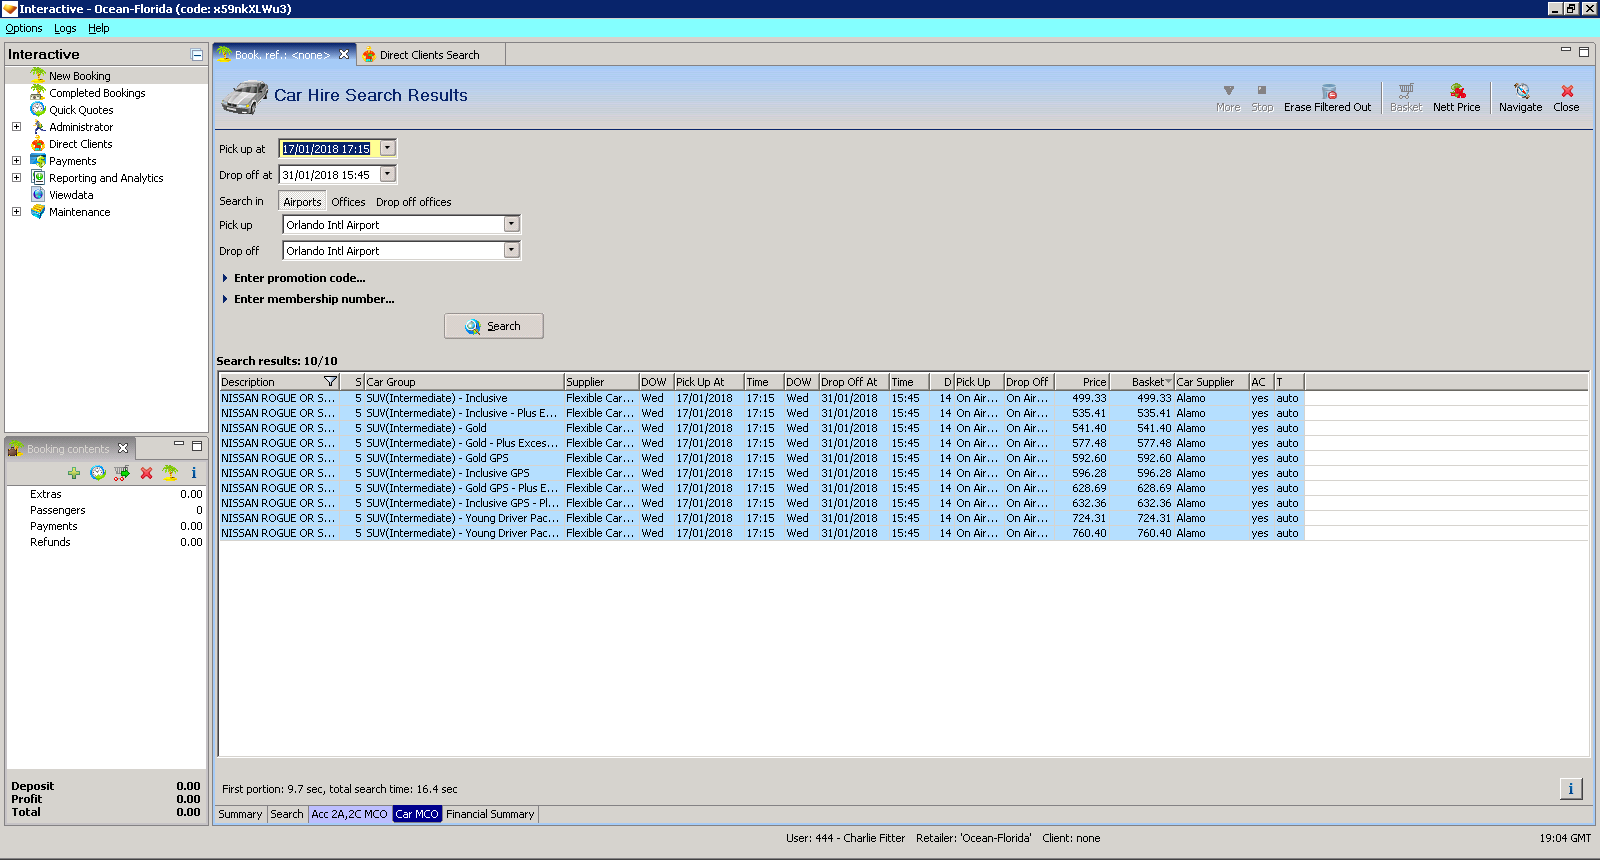Viewport: 1600px width, 860px height.
Task: Expand Enter promotion code section
Action: pos(225,278)
